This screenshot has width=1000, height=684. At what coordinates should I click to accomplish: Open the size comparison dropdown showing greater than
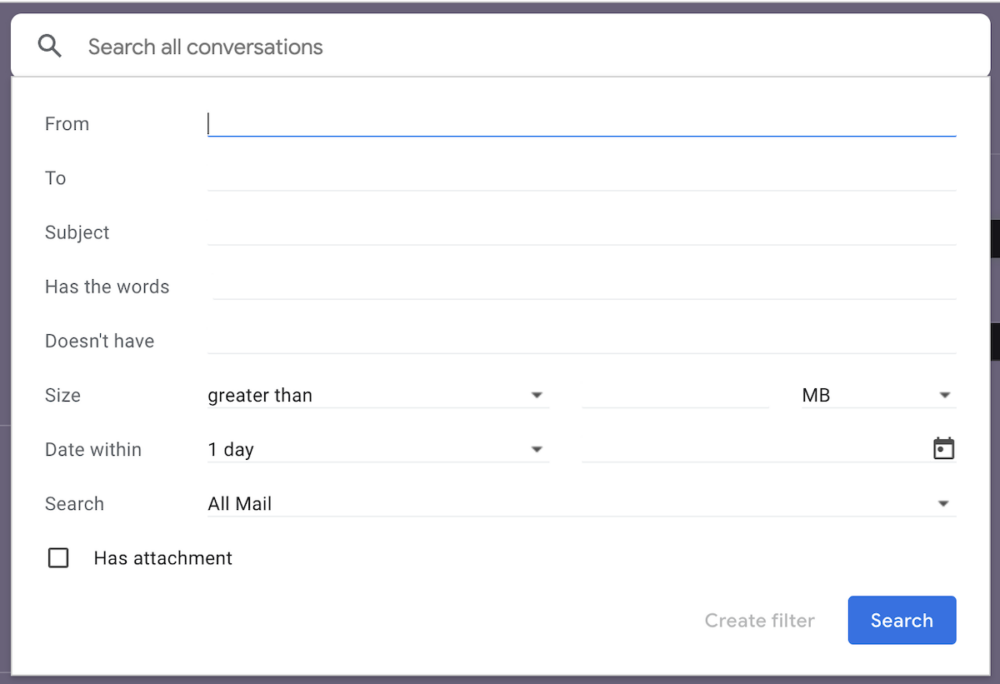(x=378, y=395)
